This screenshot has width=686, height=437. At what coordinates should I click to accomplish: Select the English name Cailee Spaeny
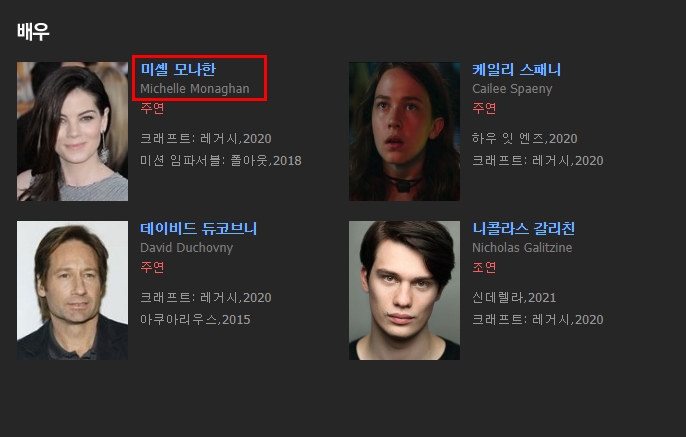click(x=512, y=89)
